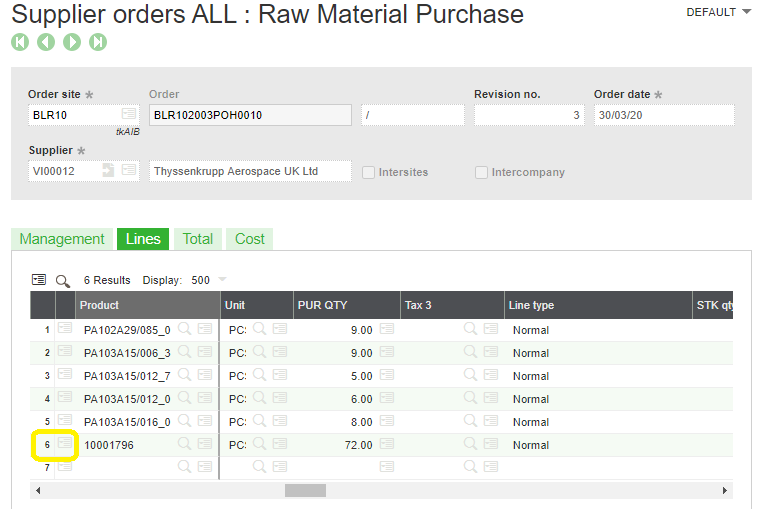The width and height of the screenshot is (765, 509).
Task: Toggle the Intercompany checkbox
Action: tap(482, 172)
